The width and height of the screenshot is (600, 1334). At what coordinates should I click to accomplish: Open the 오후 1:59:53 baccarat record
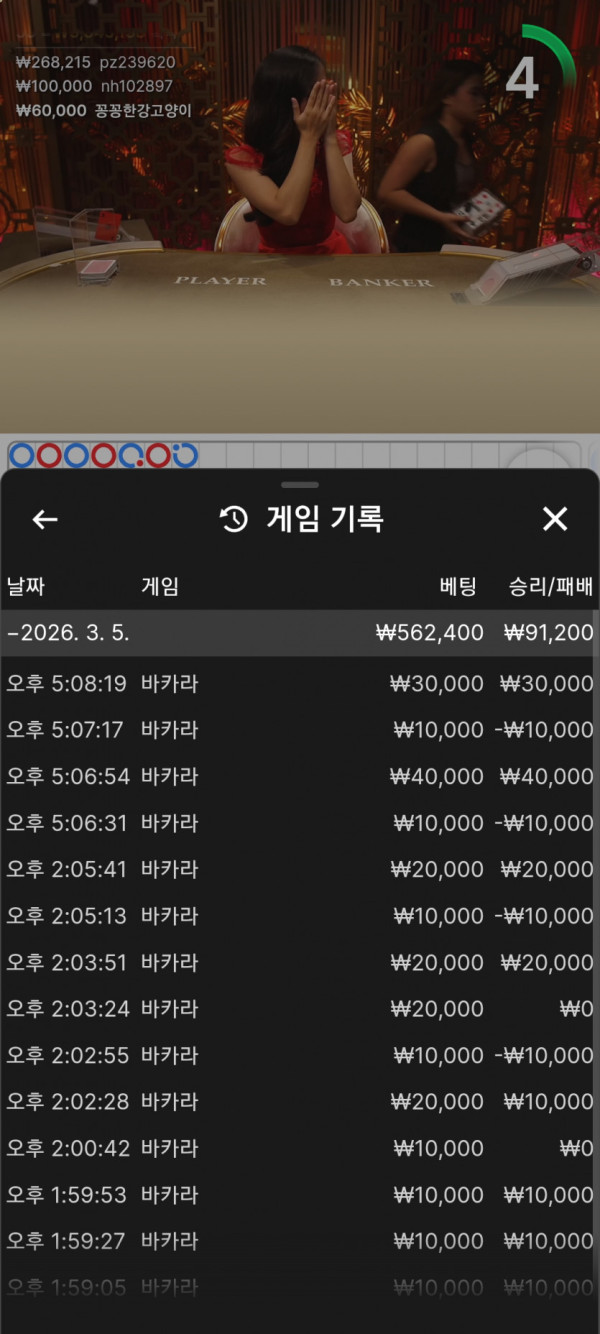pyautogui.click(x=300, y=1195)
